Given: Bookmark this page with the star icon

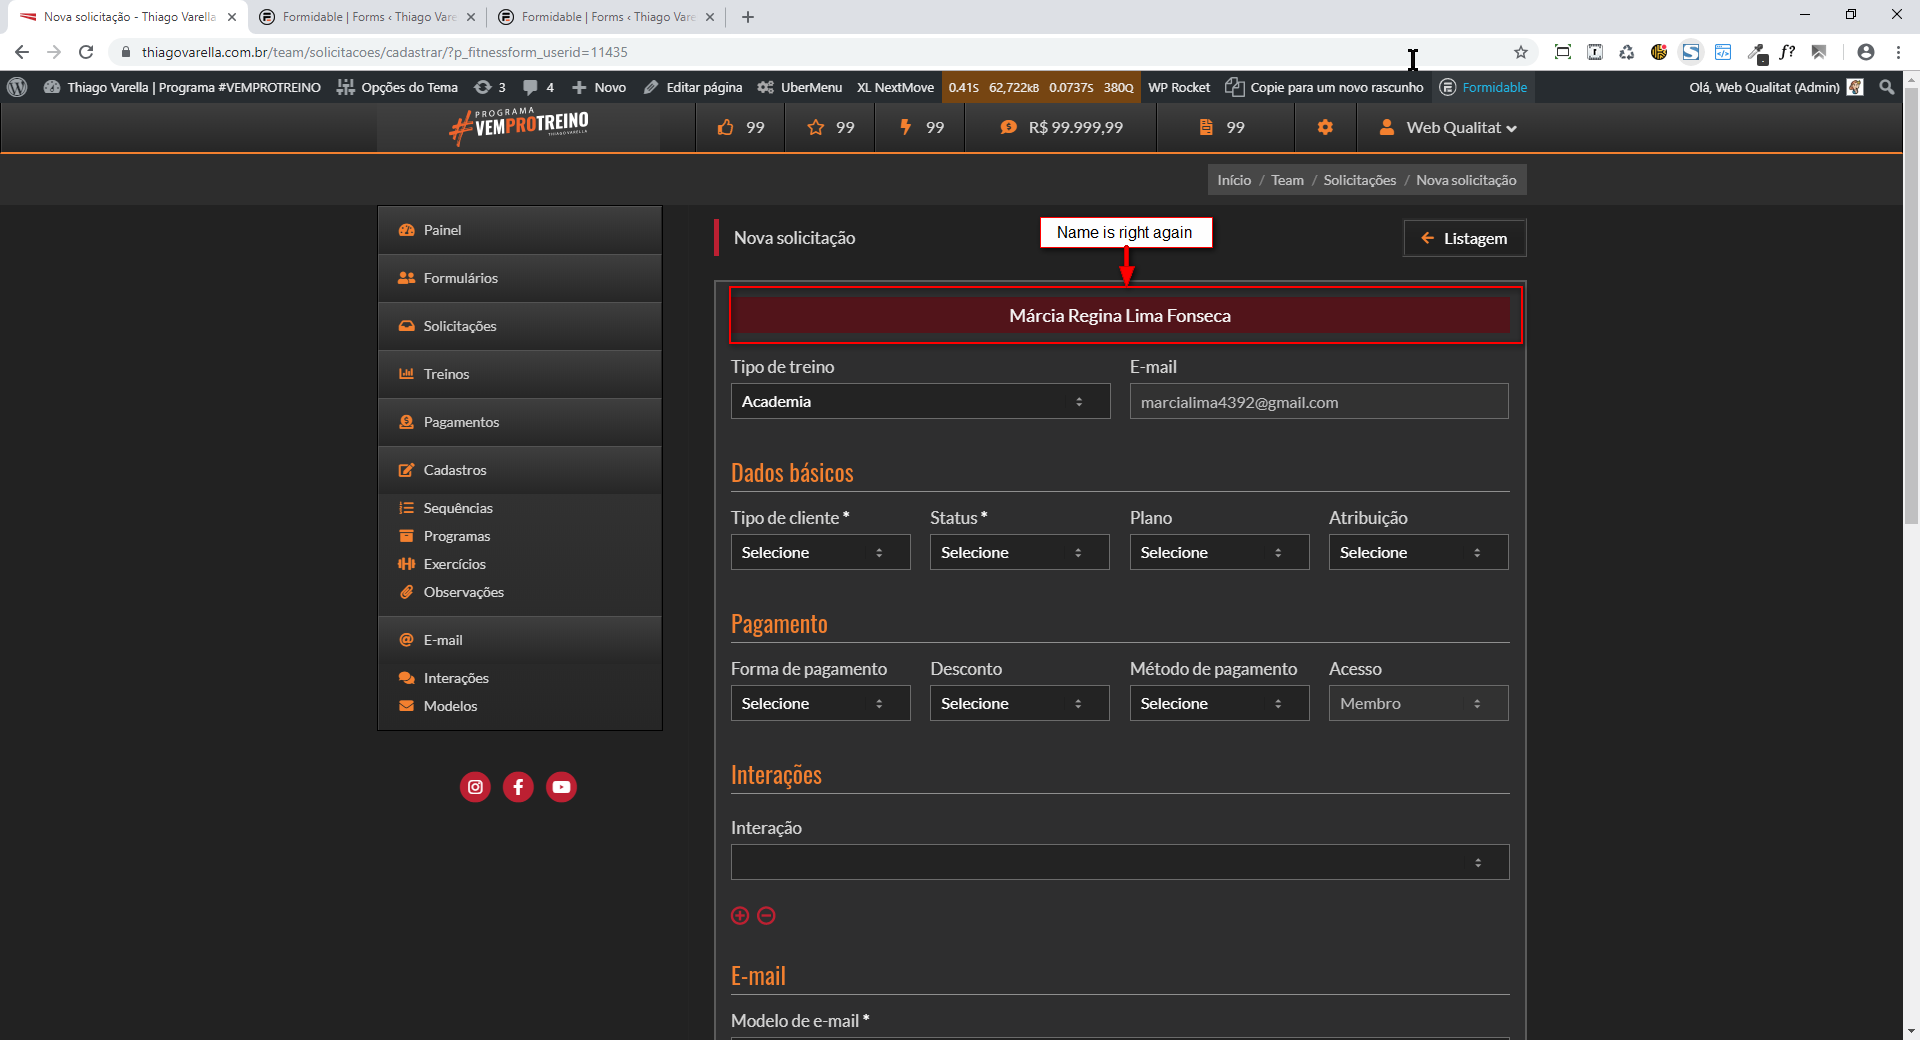Looking at the screenshot, I should tap(1521, 52).
